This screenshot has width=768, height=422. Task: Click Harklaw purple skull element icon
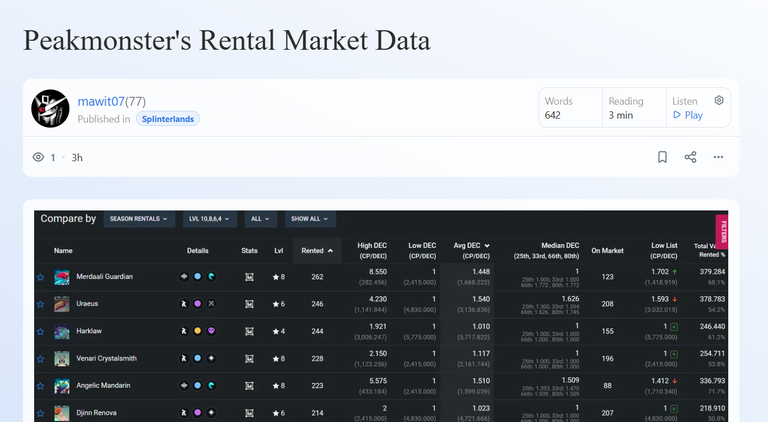coord(211,331)
